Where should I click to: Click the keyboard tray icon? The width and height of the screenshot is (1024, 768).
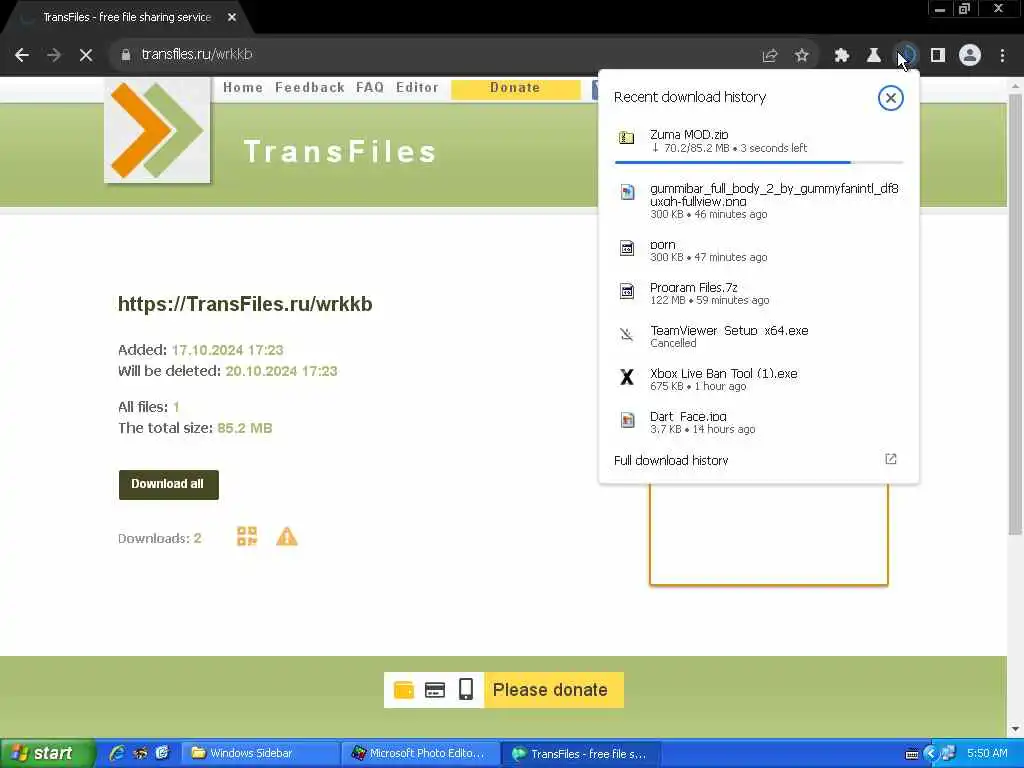click(x=912, y=754)
